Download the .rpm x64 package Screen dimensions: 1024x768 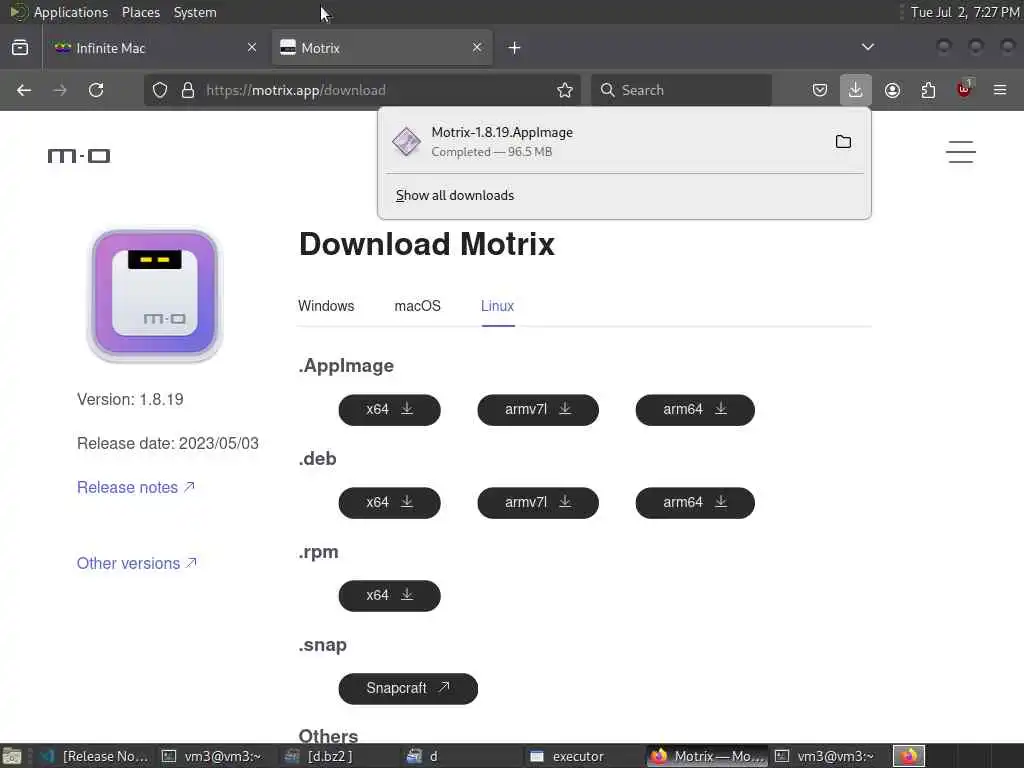[389, 596]
